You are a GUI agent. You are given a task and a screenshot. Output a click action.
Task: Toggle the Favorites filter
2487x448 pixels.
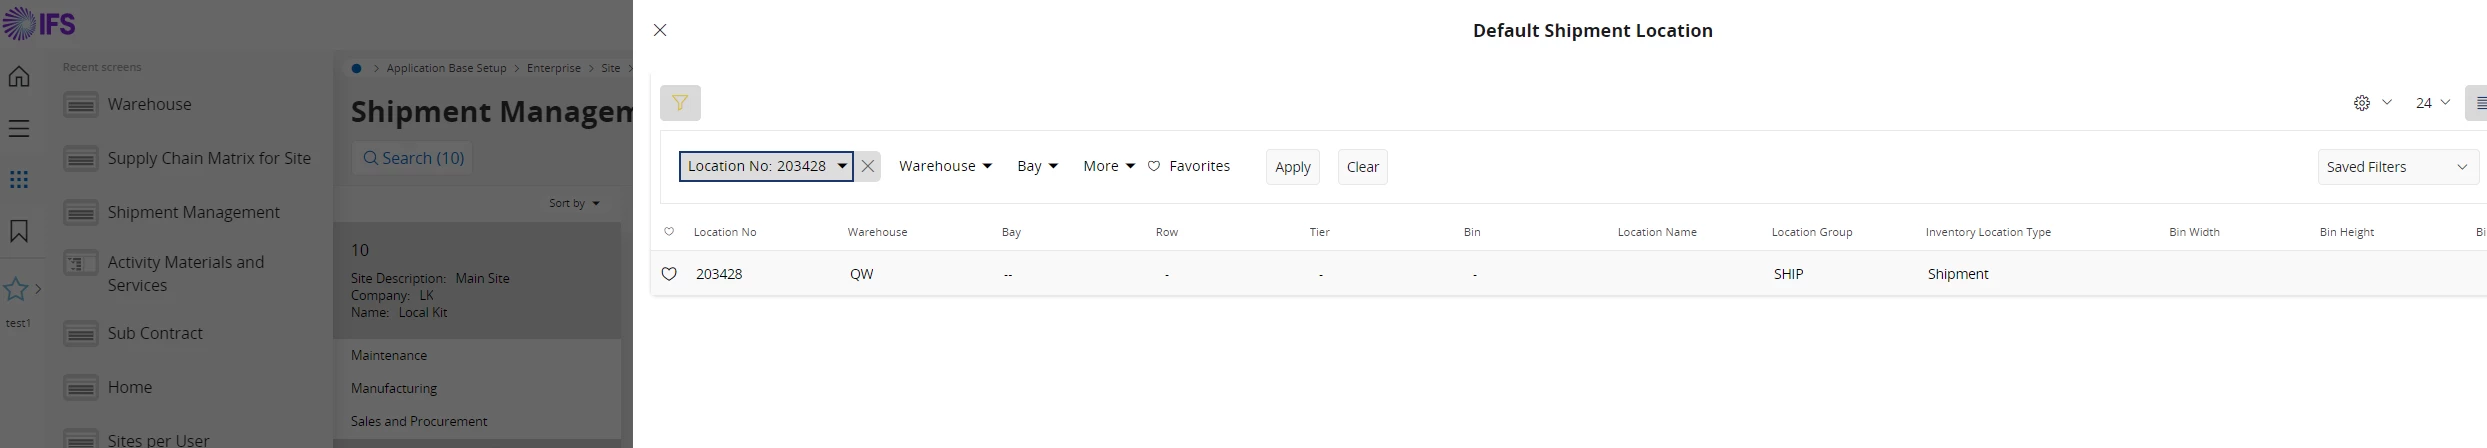click(x=1189, y=167)
